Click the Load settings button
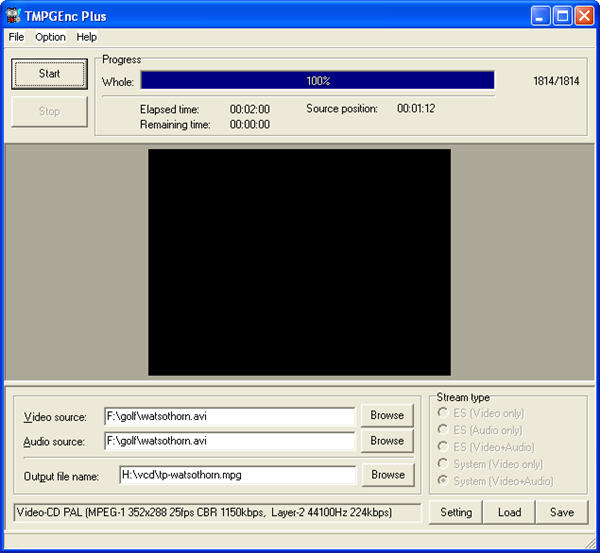 point(509,512)
